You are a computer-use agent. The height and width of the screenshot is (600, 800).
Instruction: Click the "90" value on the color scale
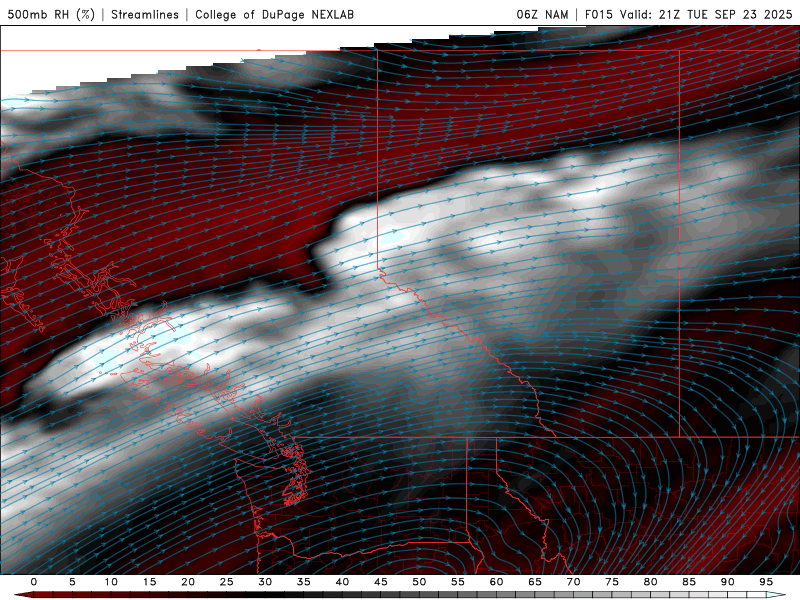coord(727,582)
